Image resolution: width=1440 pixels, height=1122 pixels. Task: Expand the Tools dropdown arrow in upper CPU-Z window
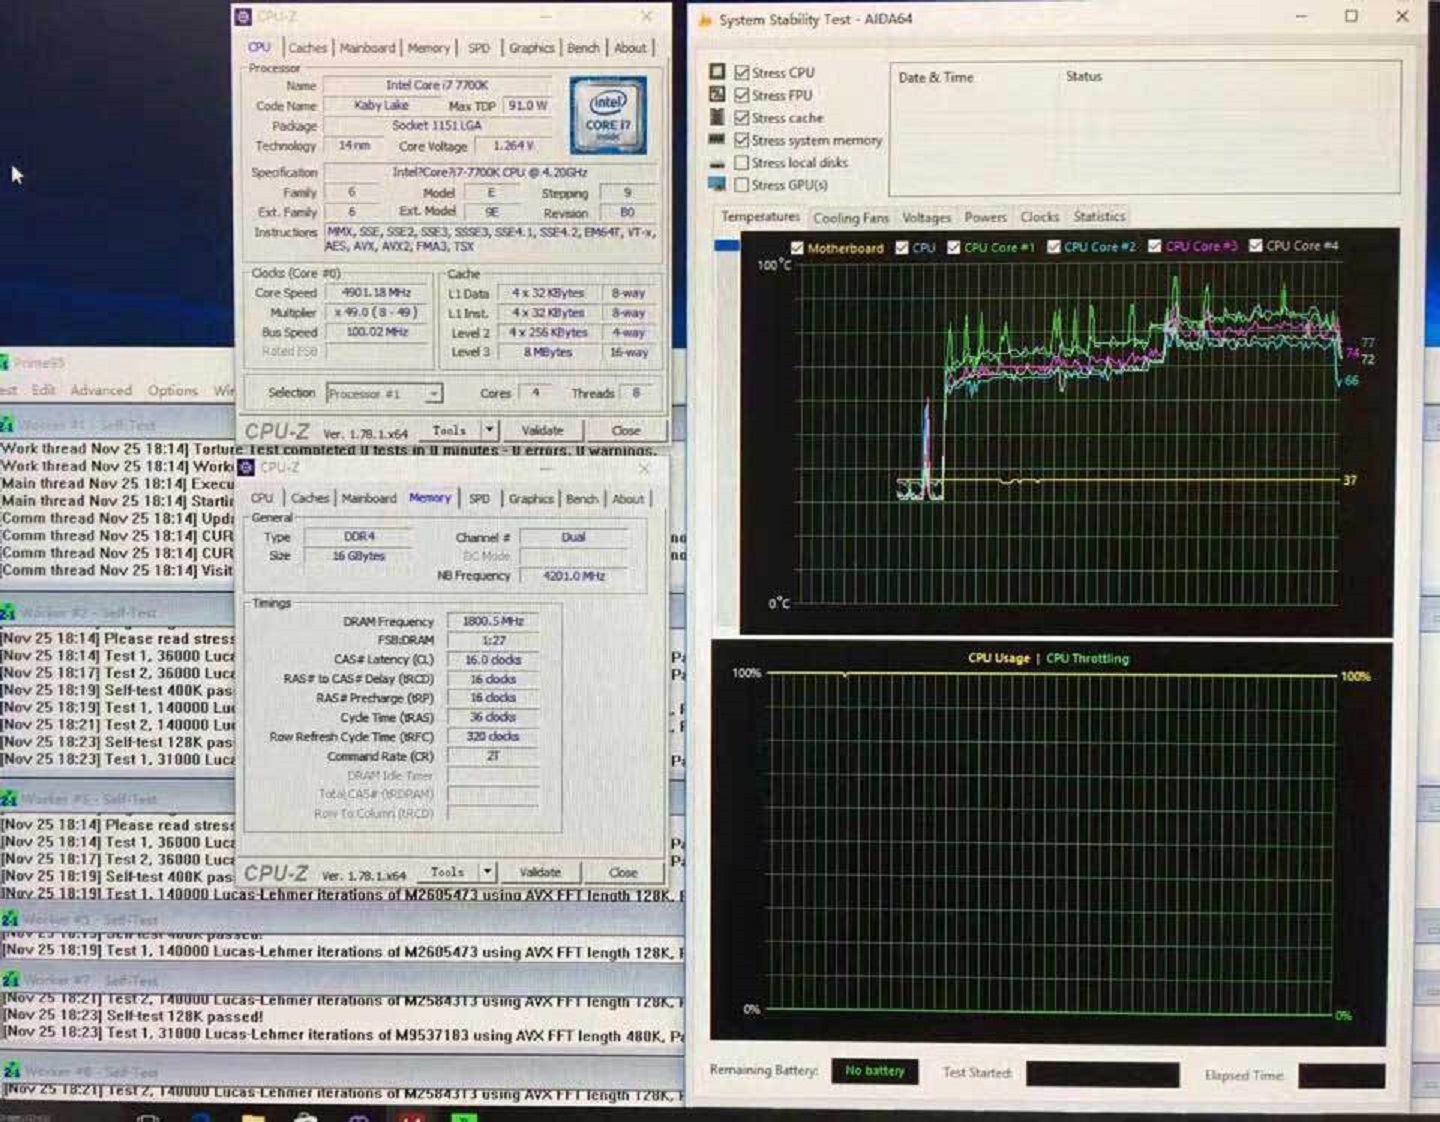point(489,430)
